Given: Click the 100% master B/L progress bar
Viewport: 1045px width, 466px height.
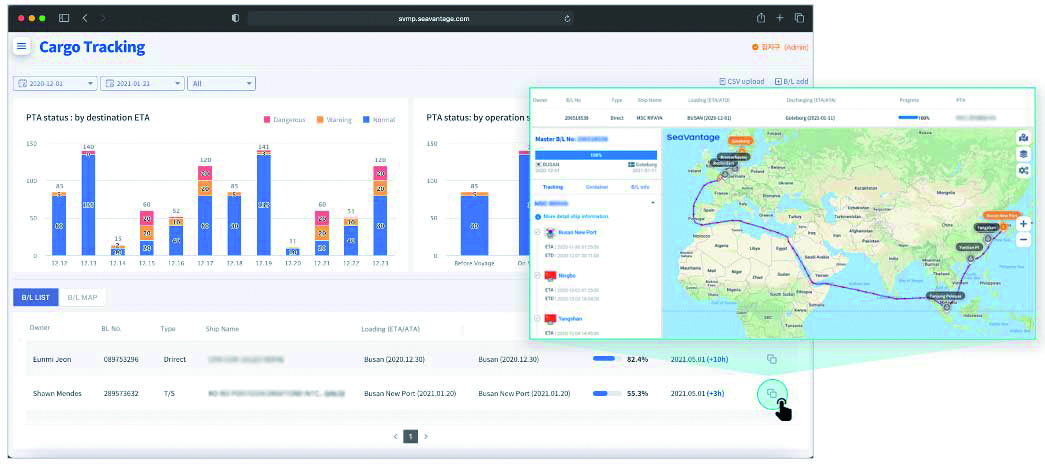Looking at the screenshot, I should pyautogui.click(x=596, y=155).
